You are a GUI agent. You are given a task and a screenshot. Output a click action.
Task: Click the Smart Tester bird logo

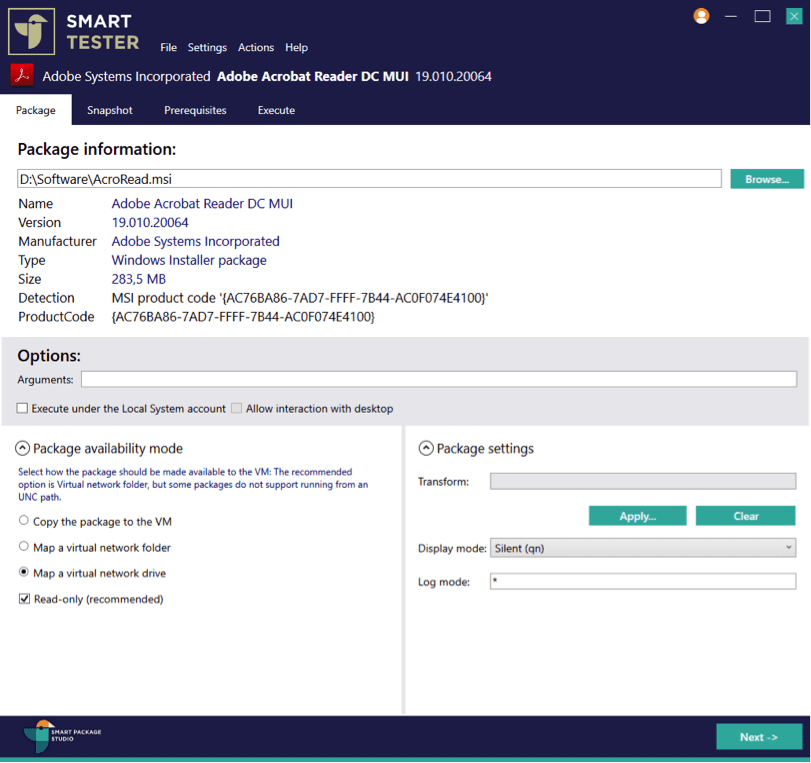32,32
